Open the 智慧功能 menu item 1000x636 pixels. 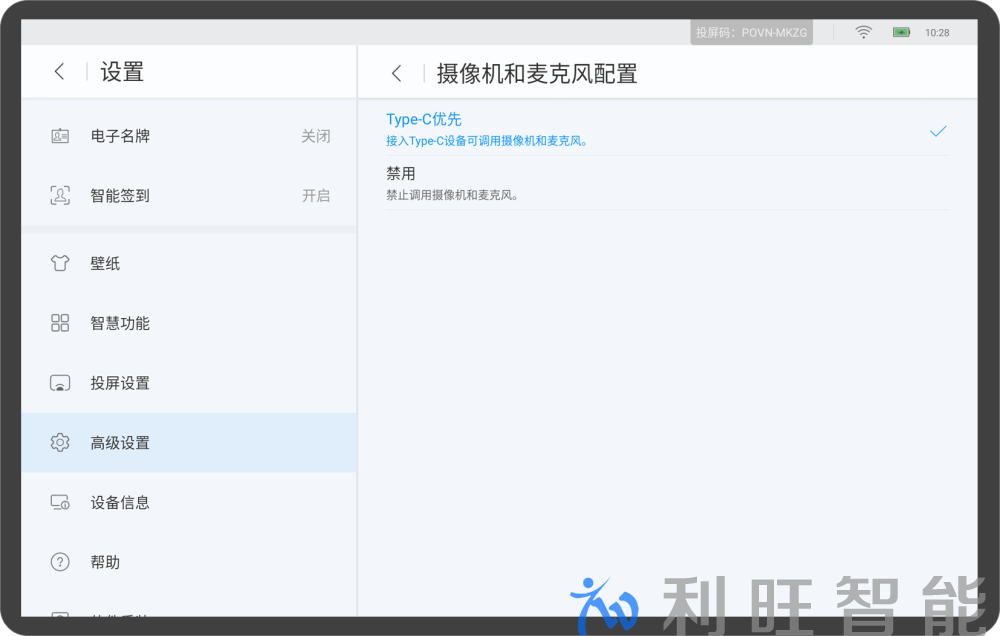click(x=189, y=323)
